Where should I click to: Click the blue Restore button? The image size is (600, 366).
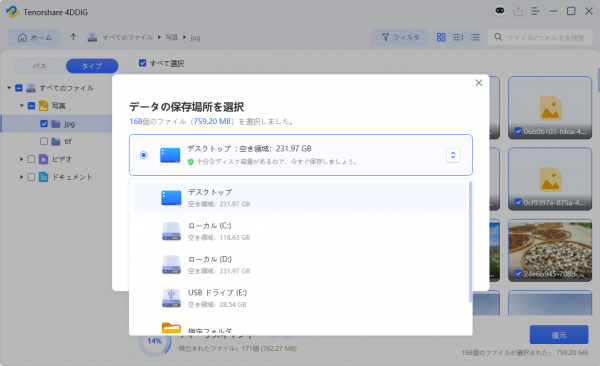(559, 335)
